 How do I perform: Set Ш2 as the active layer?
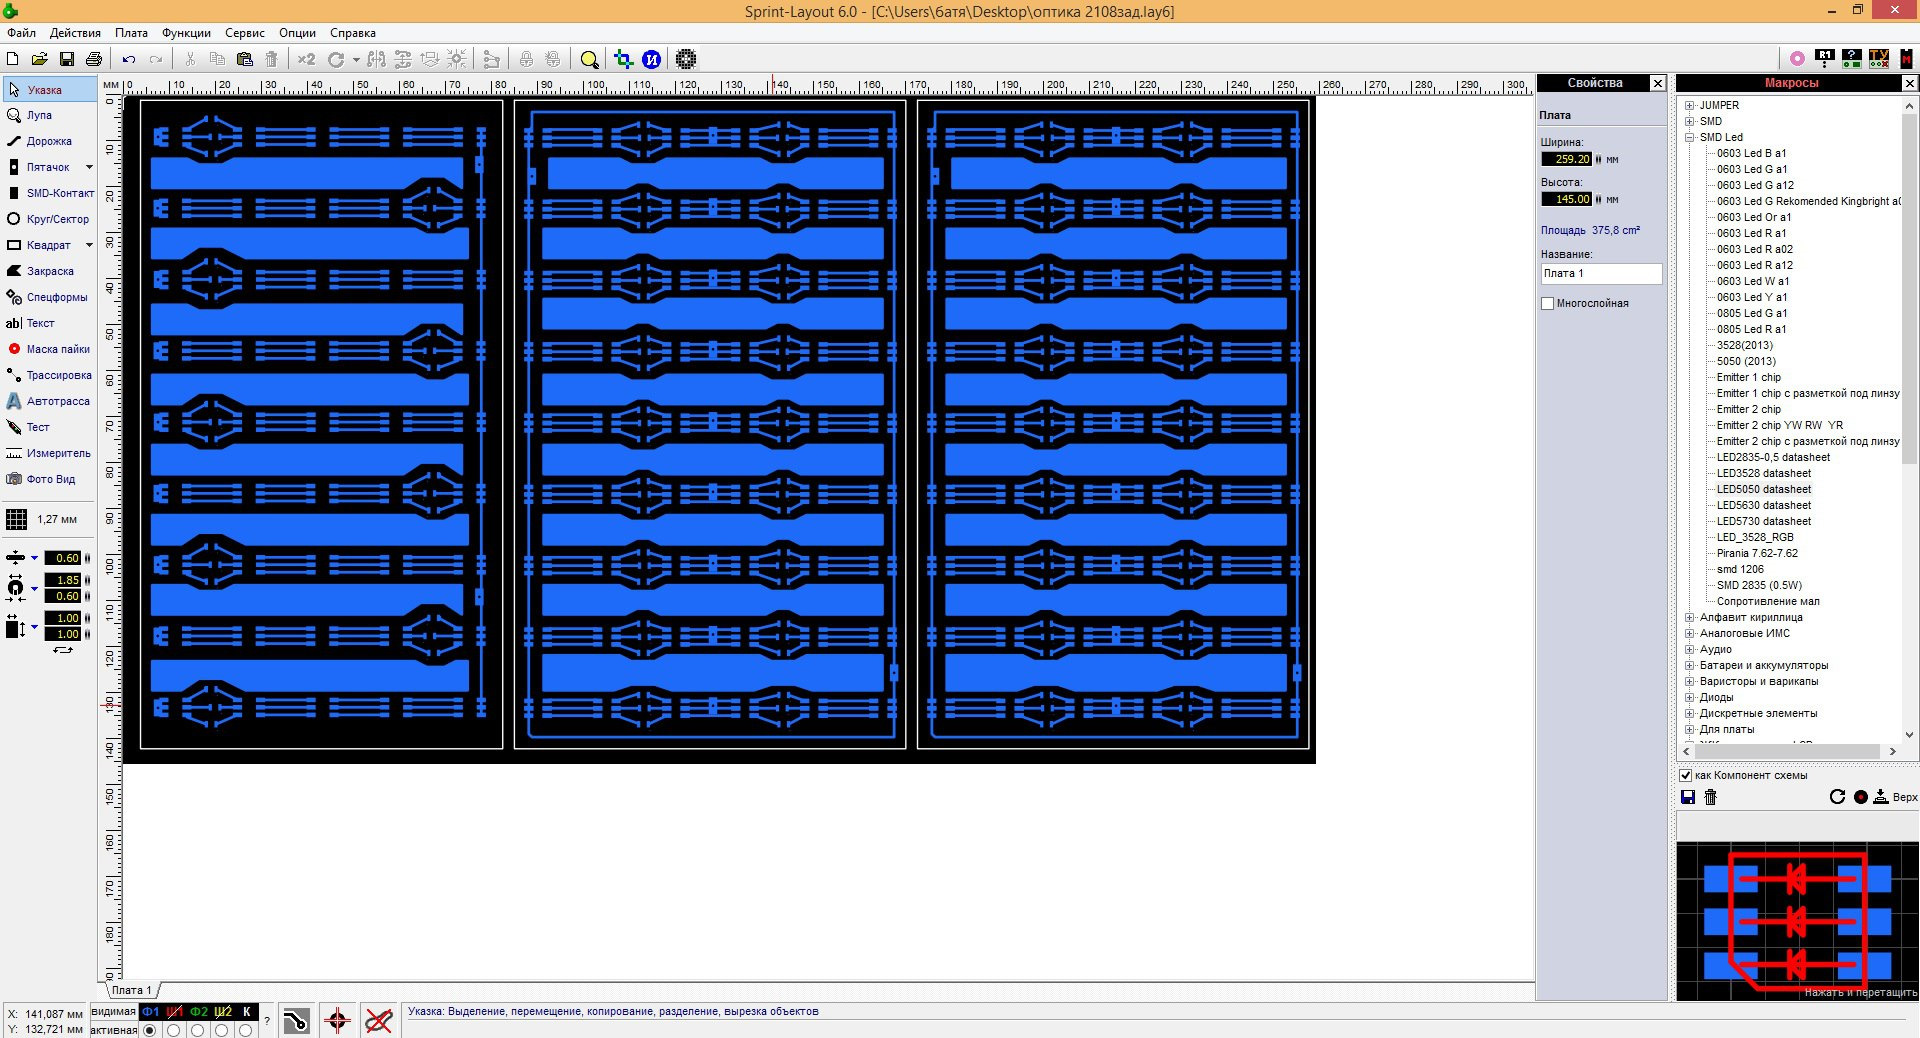coord(222,1030)
